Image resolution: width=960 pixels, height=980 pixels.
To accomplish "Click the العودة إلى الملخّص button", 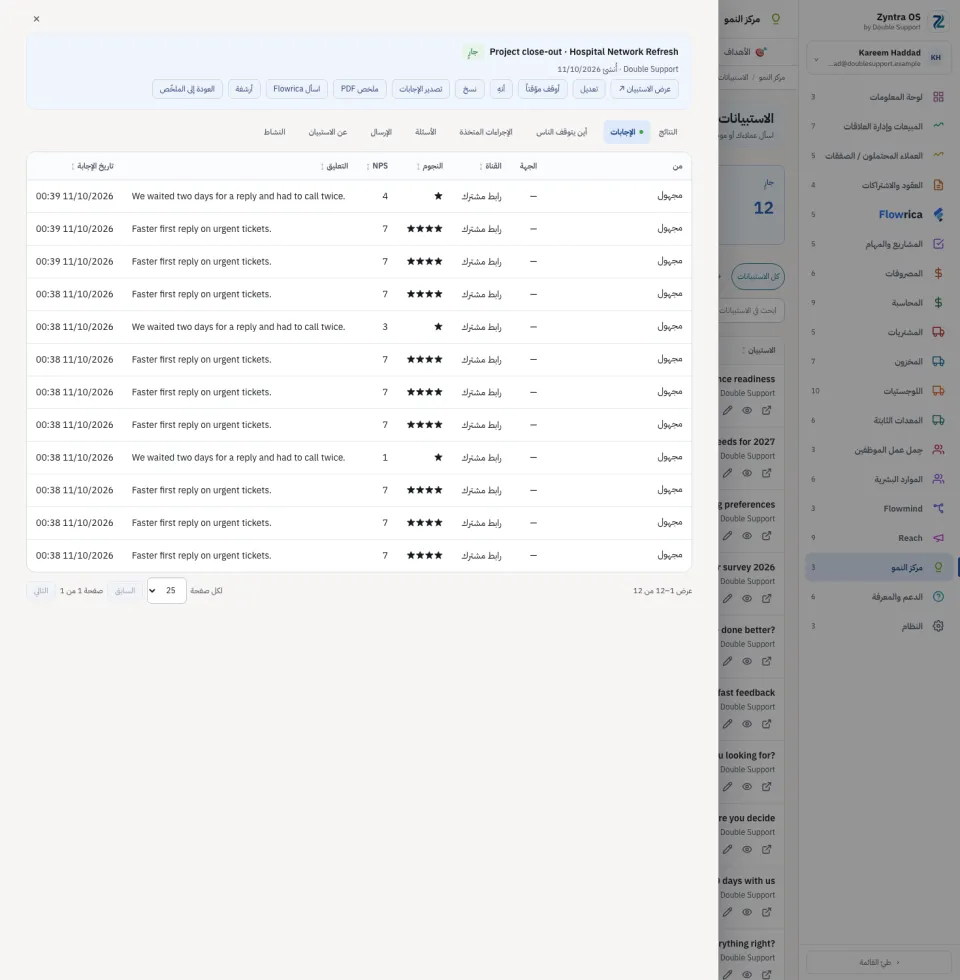I will (187, 89).
